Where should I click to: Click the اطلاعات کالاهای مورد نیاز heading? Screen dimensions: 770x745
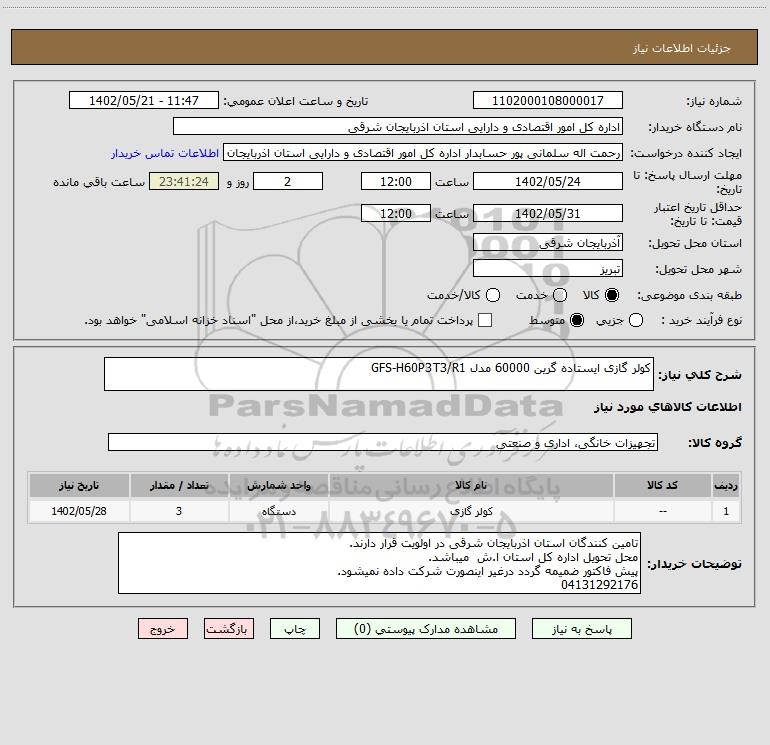pyautogui.click(x=668, y=407)
